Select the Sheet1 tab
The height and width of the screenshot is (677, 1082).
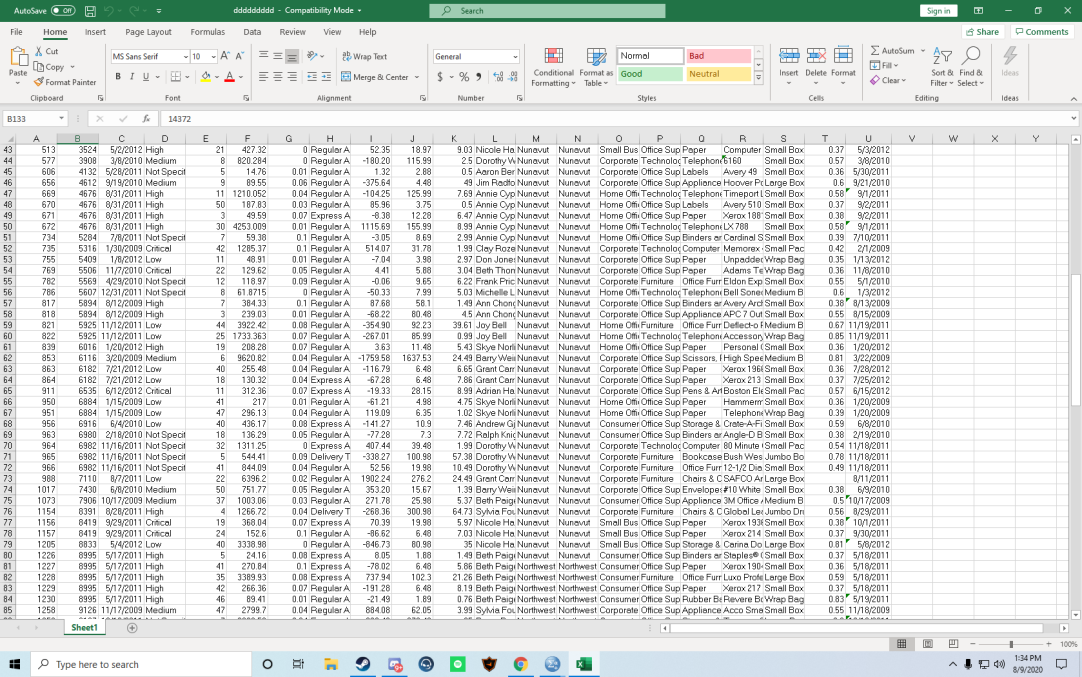click(84, 626)
